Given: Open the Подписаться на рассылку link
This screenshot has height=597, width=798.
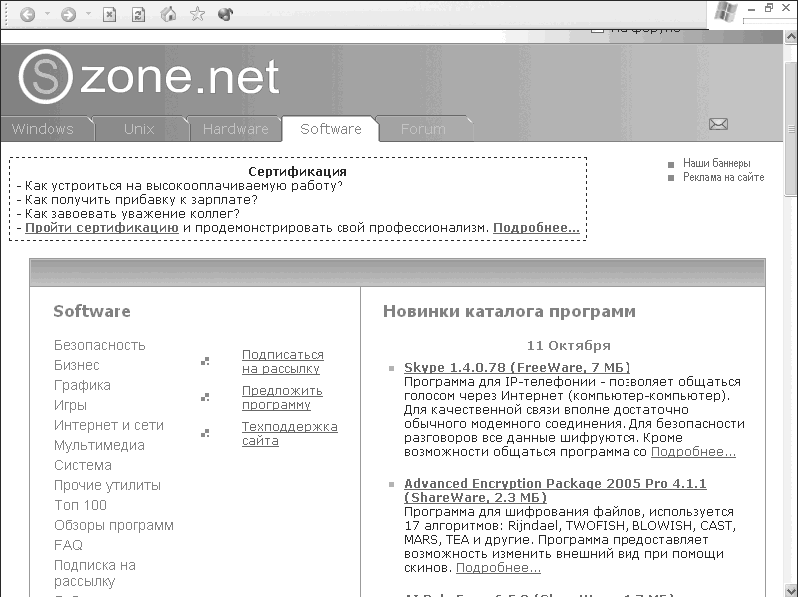Looking at the screenshot, I should pyautogui.click(x=282, y=361).
